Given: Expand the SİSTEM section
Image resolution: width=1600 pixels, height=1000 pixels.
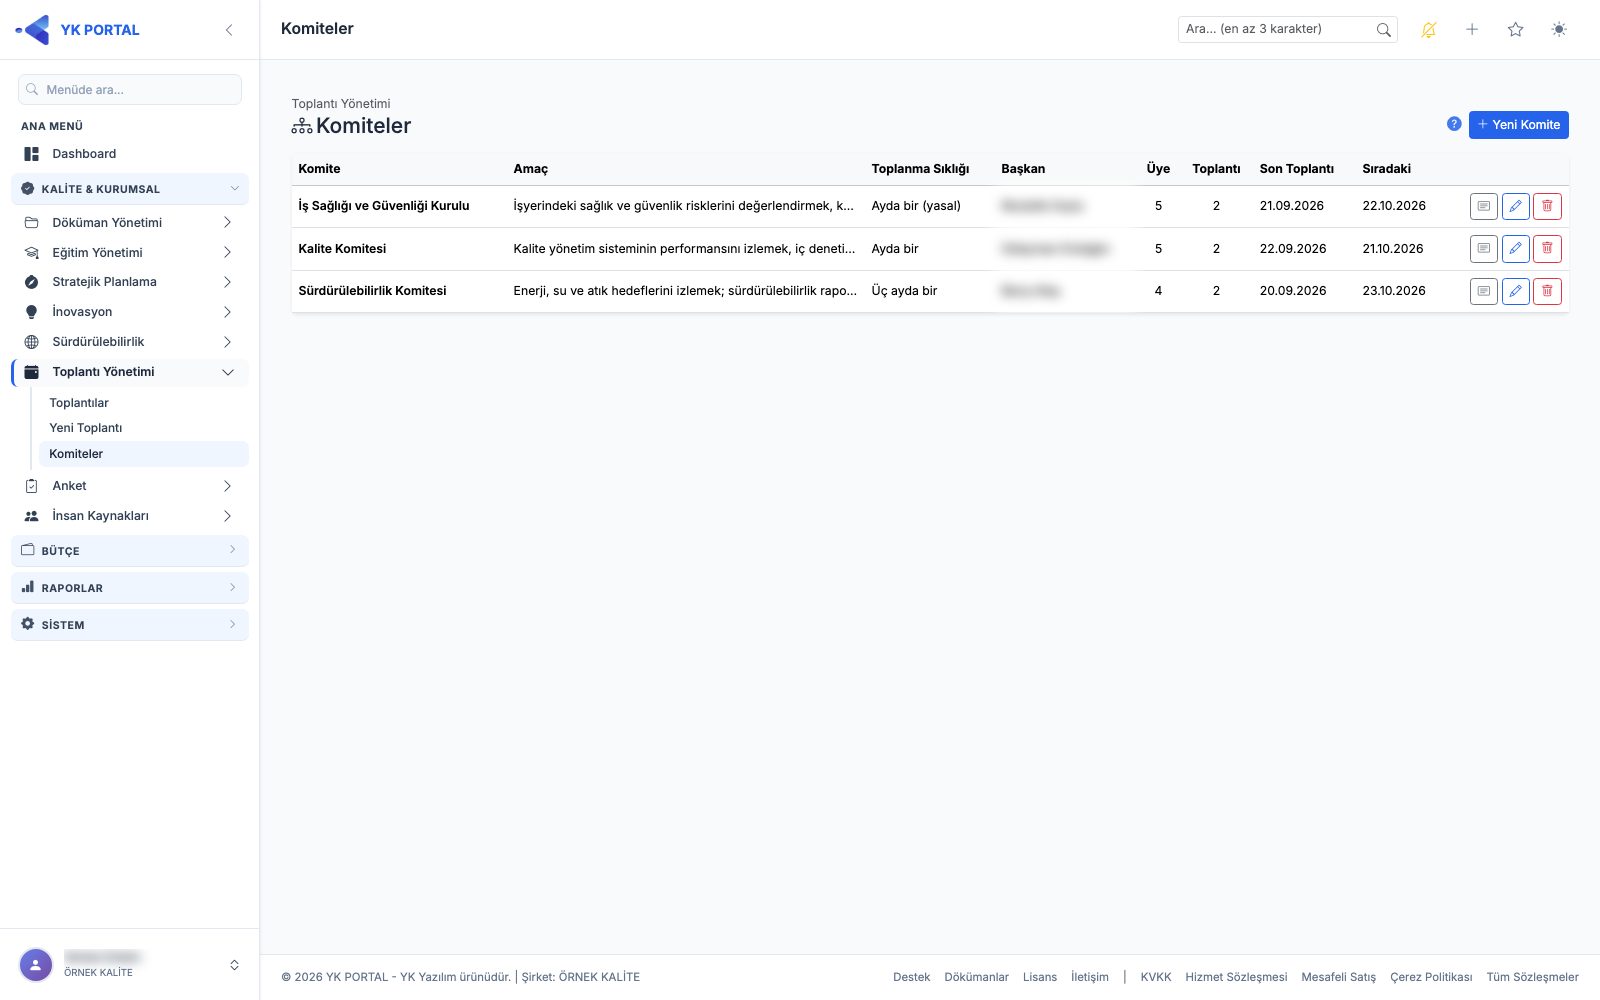Looking at the screenshot, I should [x=130, y=625].
